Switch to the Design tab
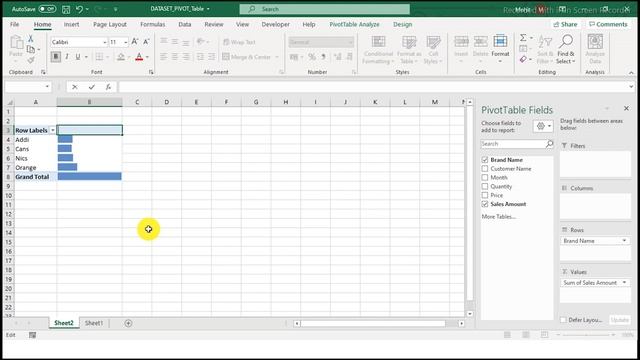The image size is (640, 360). point(402,24)
